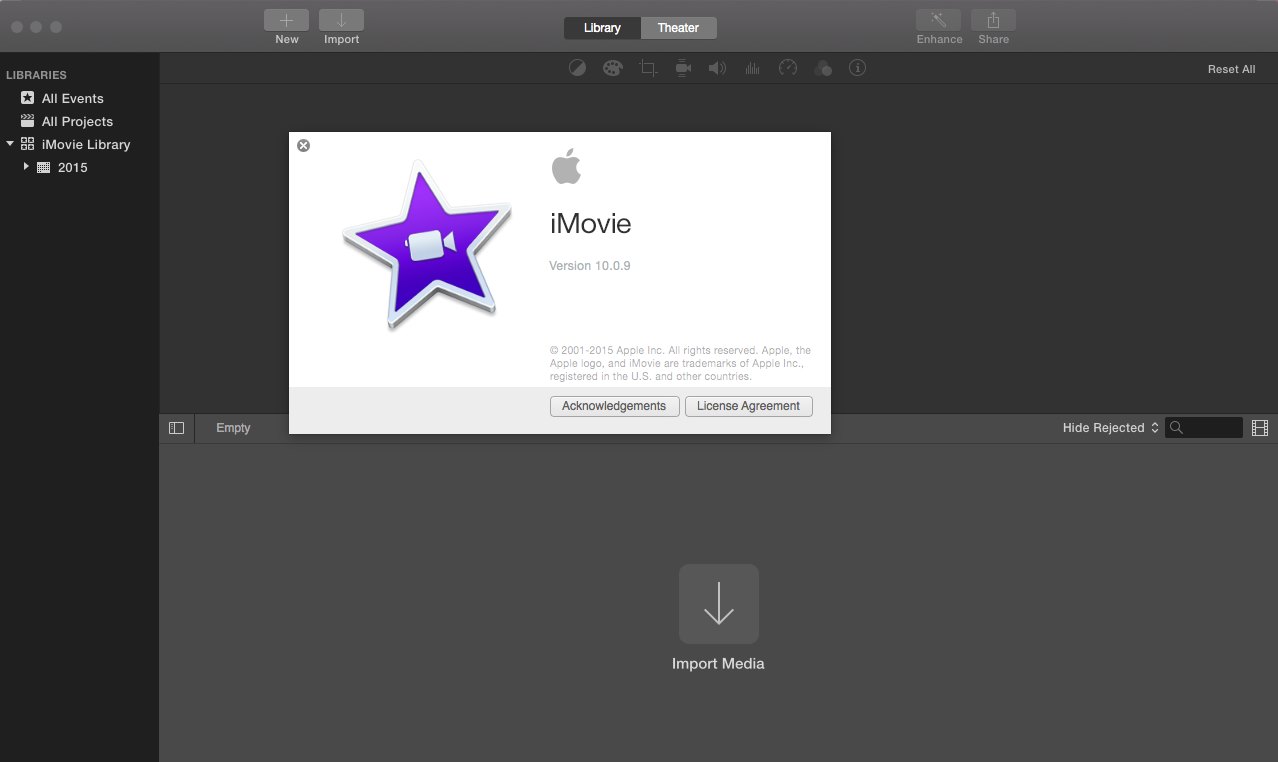Screen dimensions: 1278x762
Task: Show the clip information icon
Action: pos(857,68)
